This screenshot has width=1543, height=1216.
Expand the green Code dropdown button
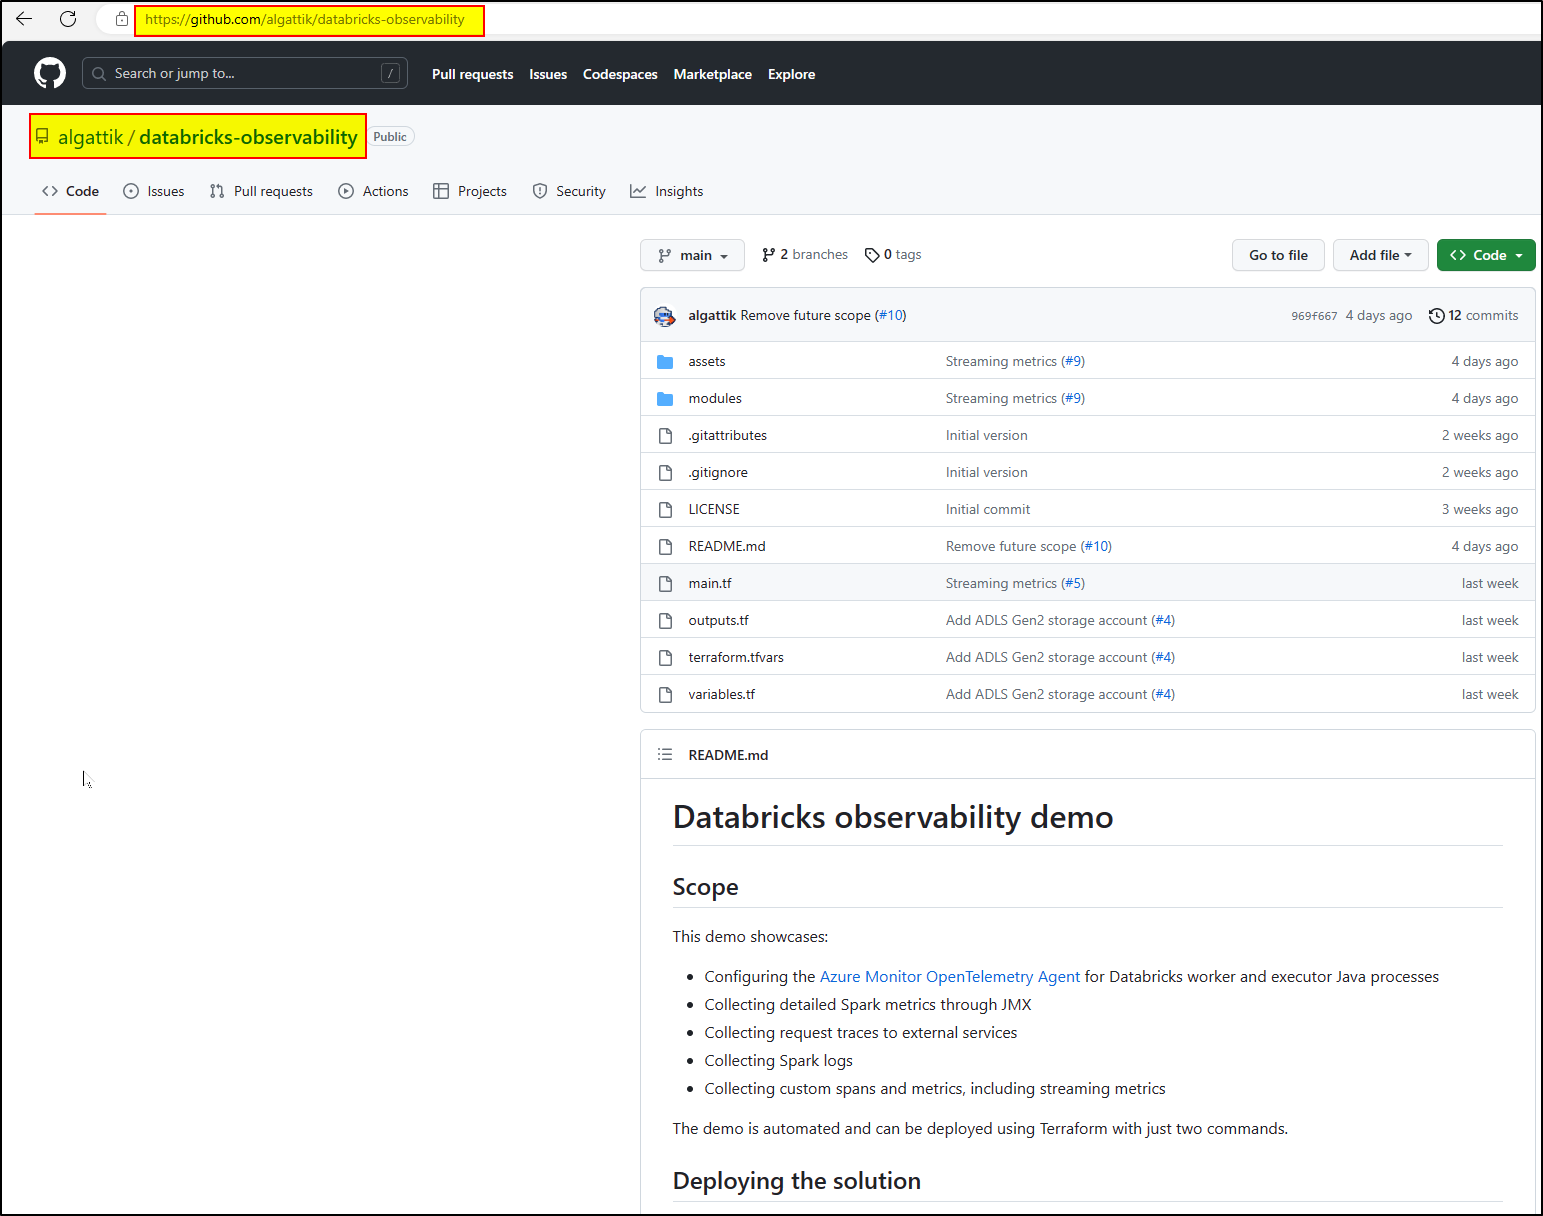click(1486, 255)
